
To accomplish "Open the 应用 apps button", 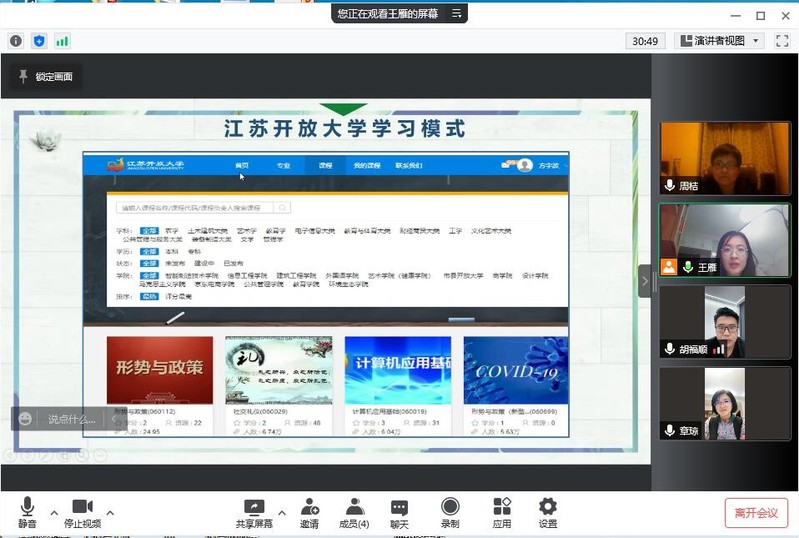I will [502, 513].
